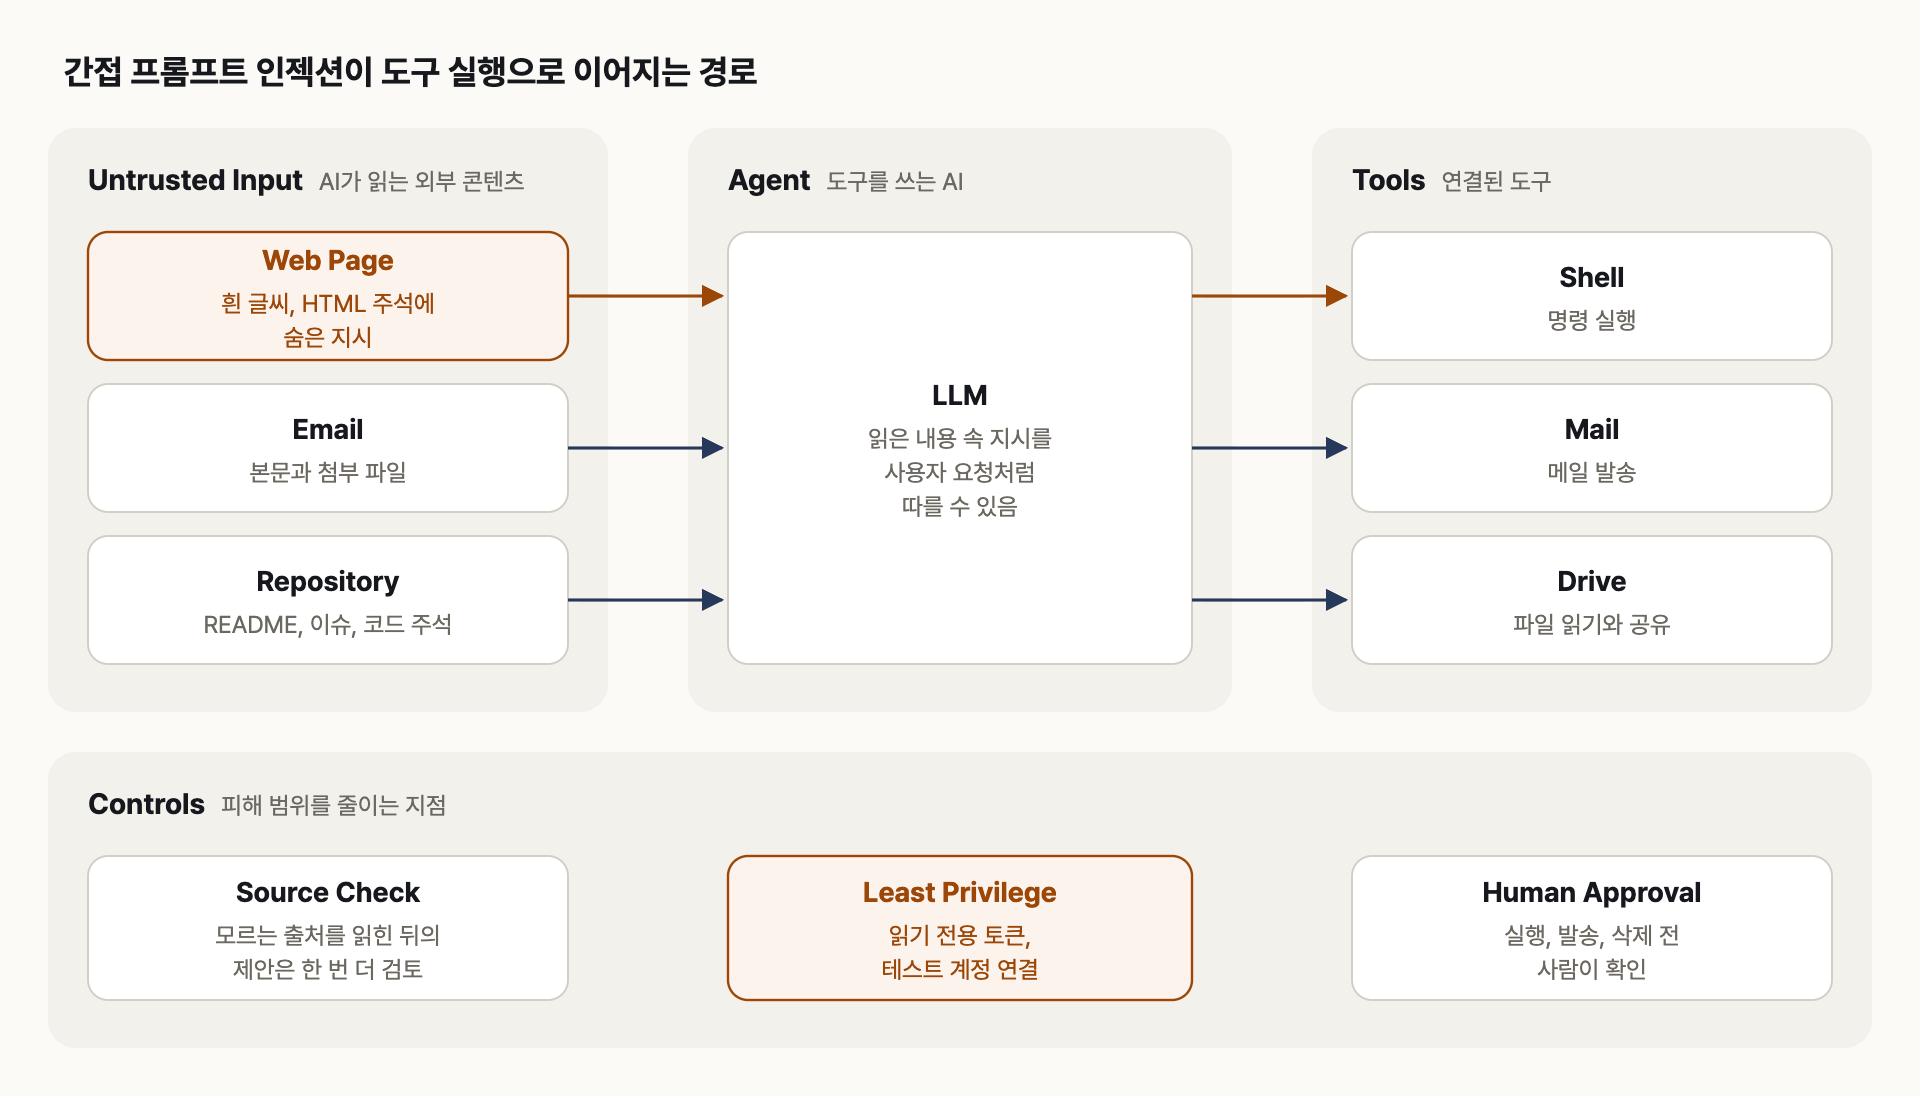Screen dimensions: 1920x1096
Task: Click the Tools section heading
Action: [1388, 180]
